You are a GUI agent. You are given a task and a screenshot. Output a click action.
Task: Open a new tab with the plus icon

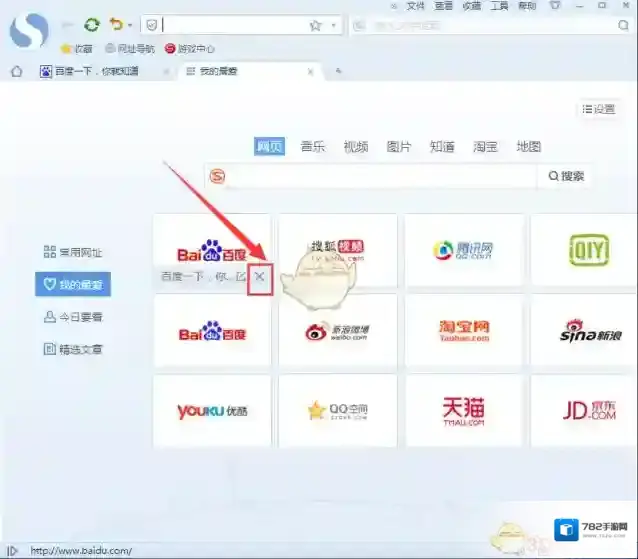339,71
